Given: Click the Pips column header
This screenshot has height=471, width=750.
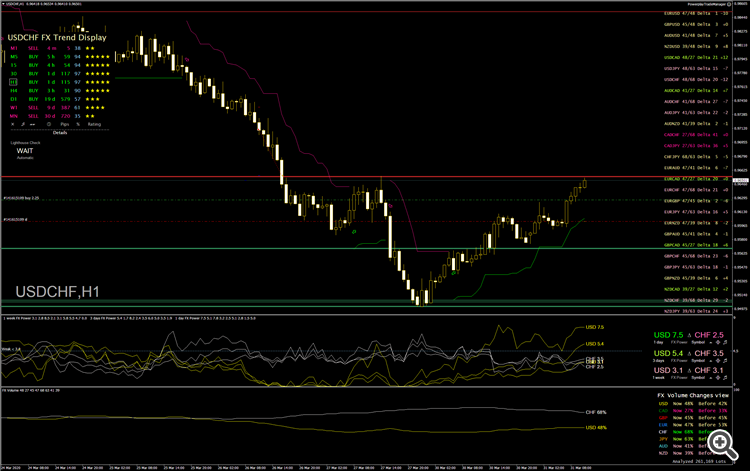Looking at the screenshot, I should [x=65, y=124].
